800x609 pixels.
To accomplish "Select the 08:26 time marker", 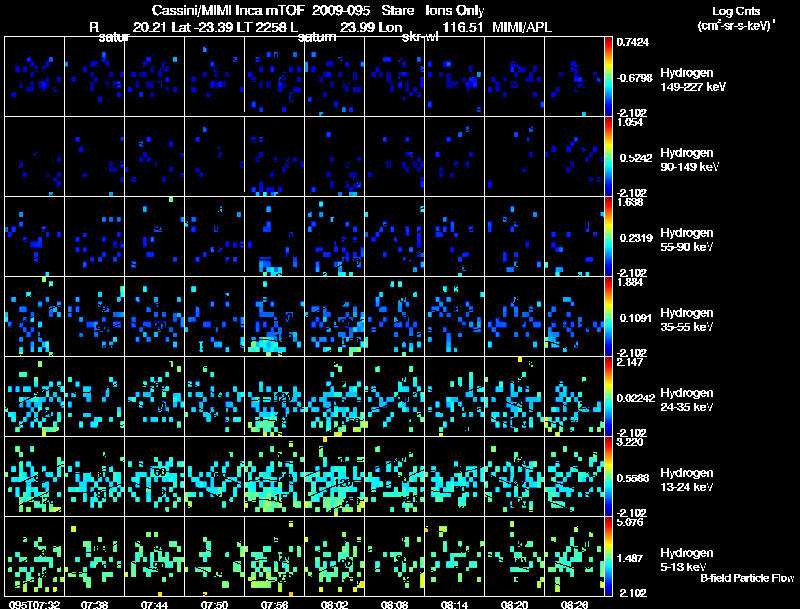I will click(x=573, y=604).
